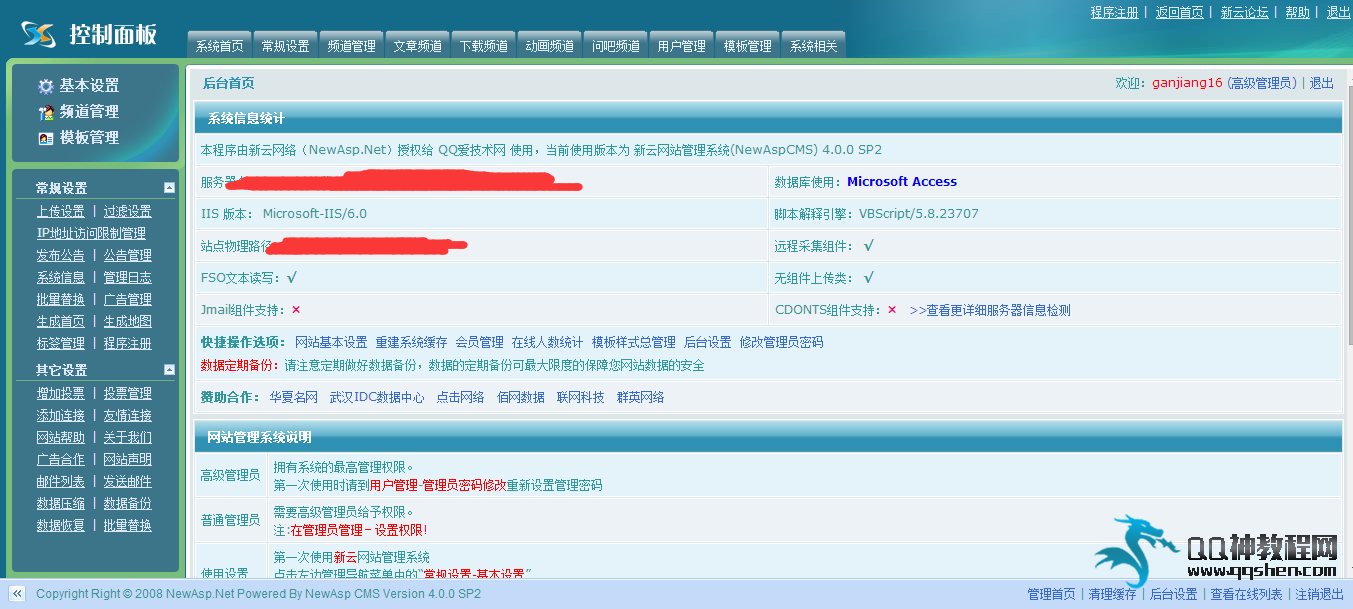The image size is (1353, 609).
Task: Open 模板样式总管理 quick link
Action: pos(634,342)
